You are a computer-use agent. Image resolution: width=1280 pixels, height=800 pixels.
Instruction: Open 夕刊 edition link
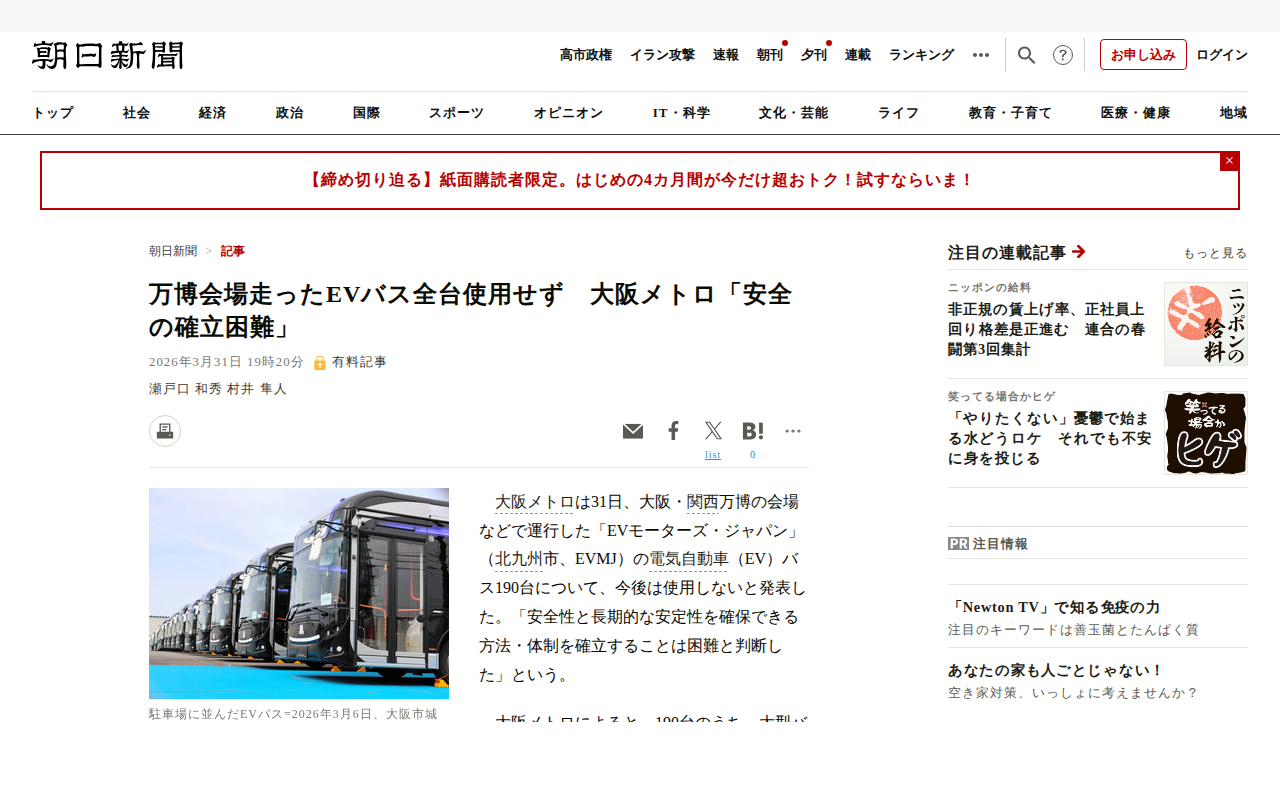(814, 55)
